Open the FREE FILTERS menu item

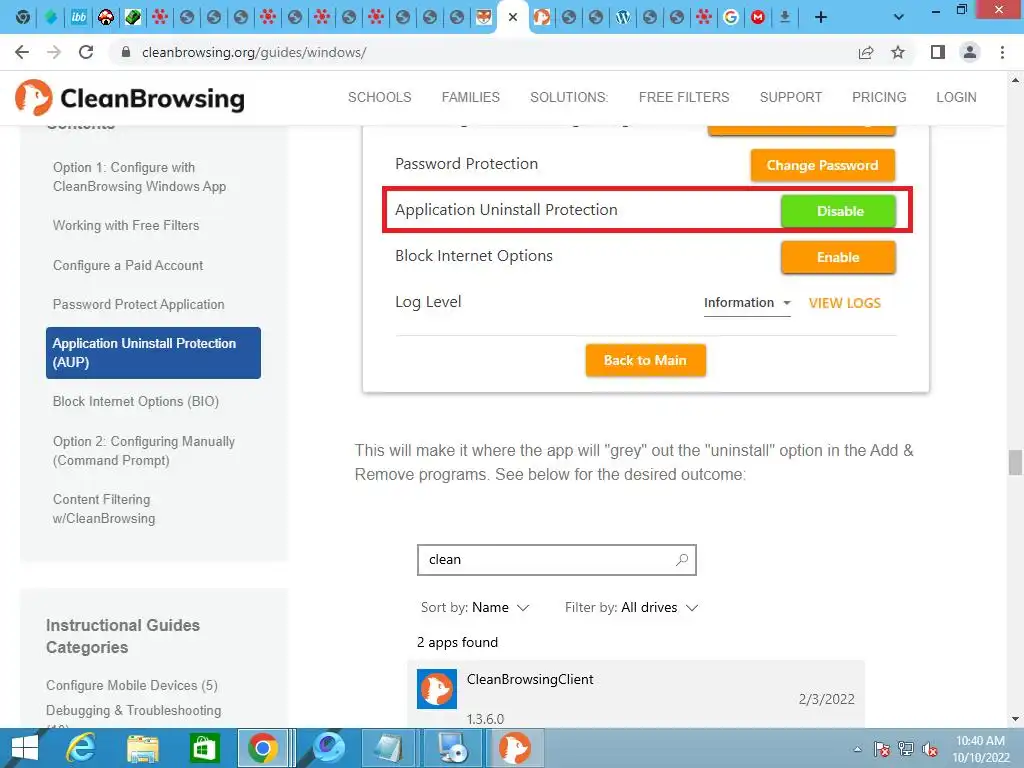684,97
